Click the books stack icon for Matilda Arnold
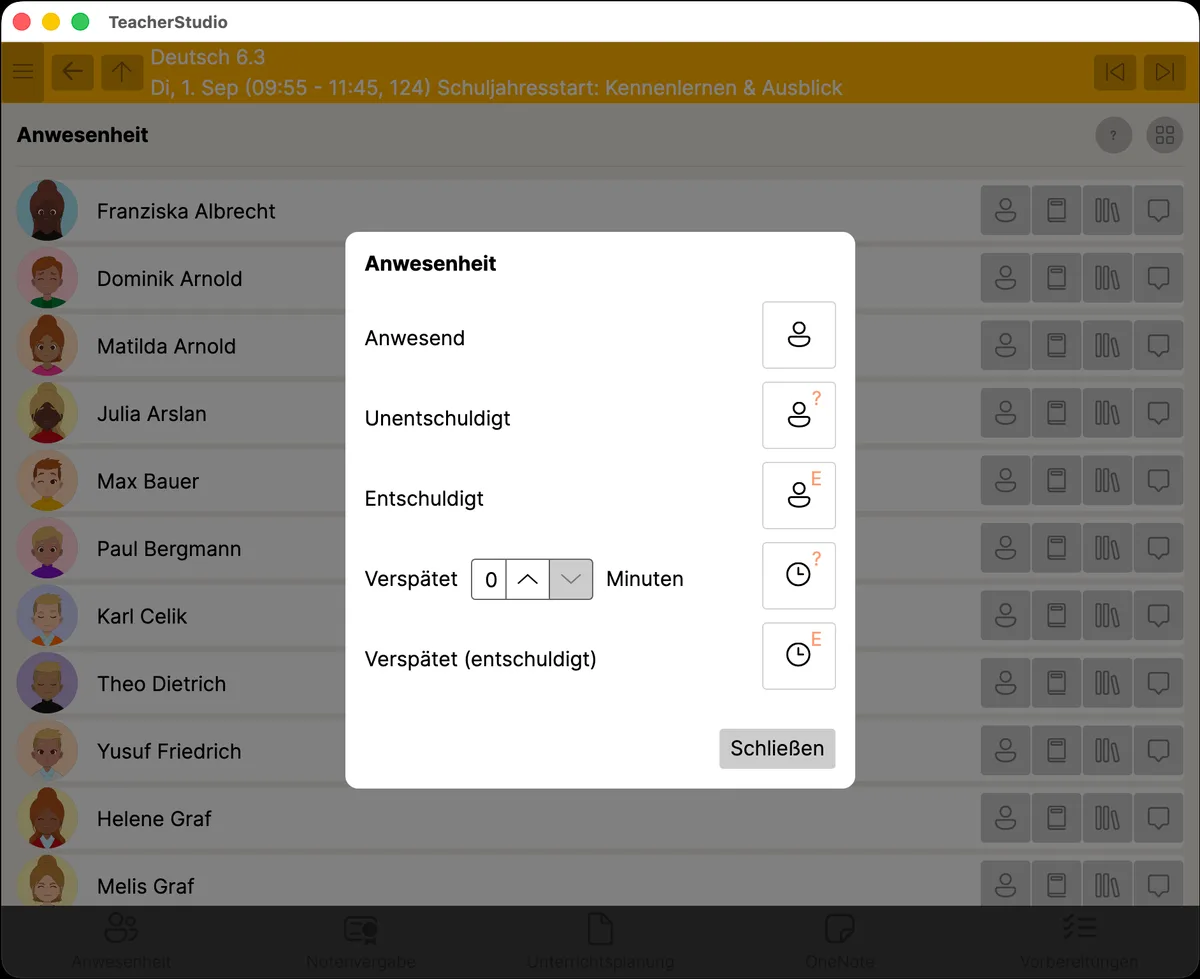This screenshot has height=979, width=1200. 1107,346
